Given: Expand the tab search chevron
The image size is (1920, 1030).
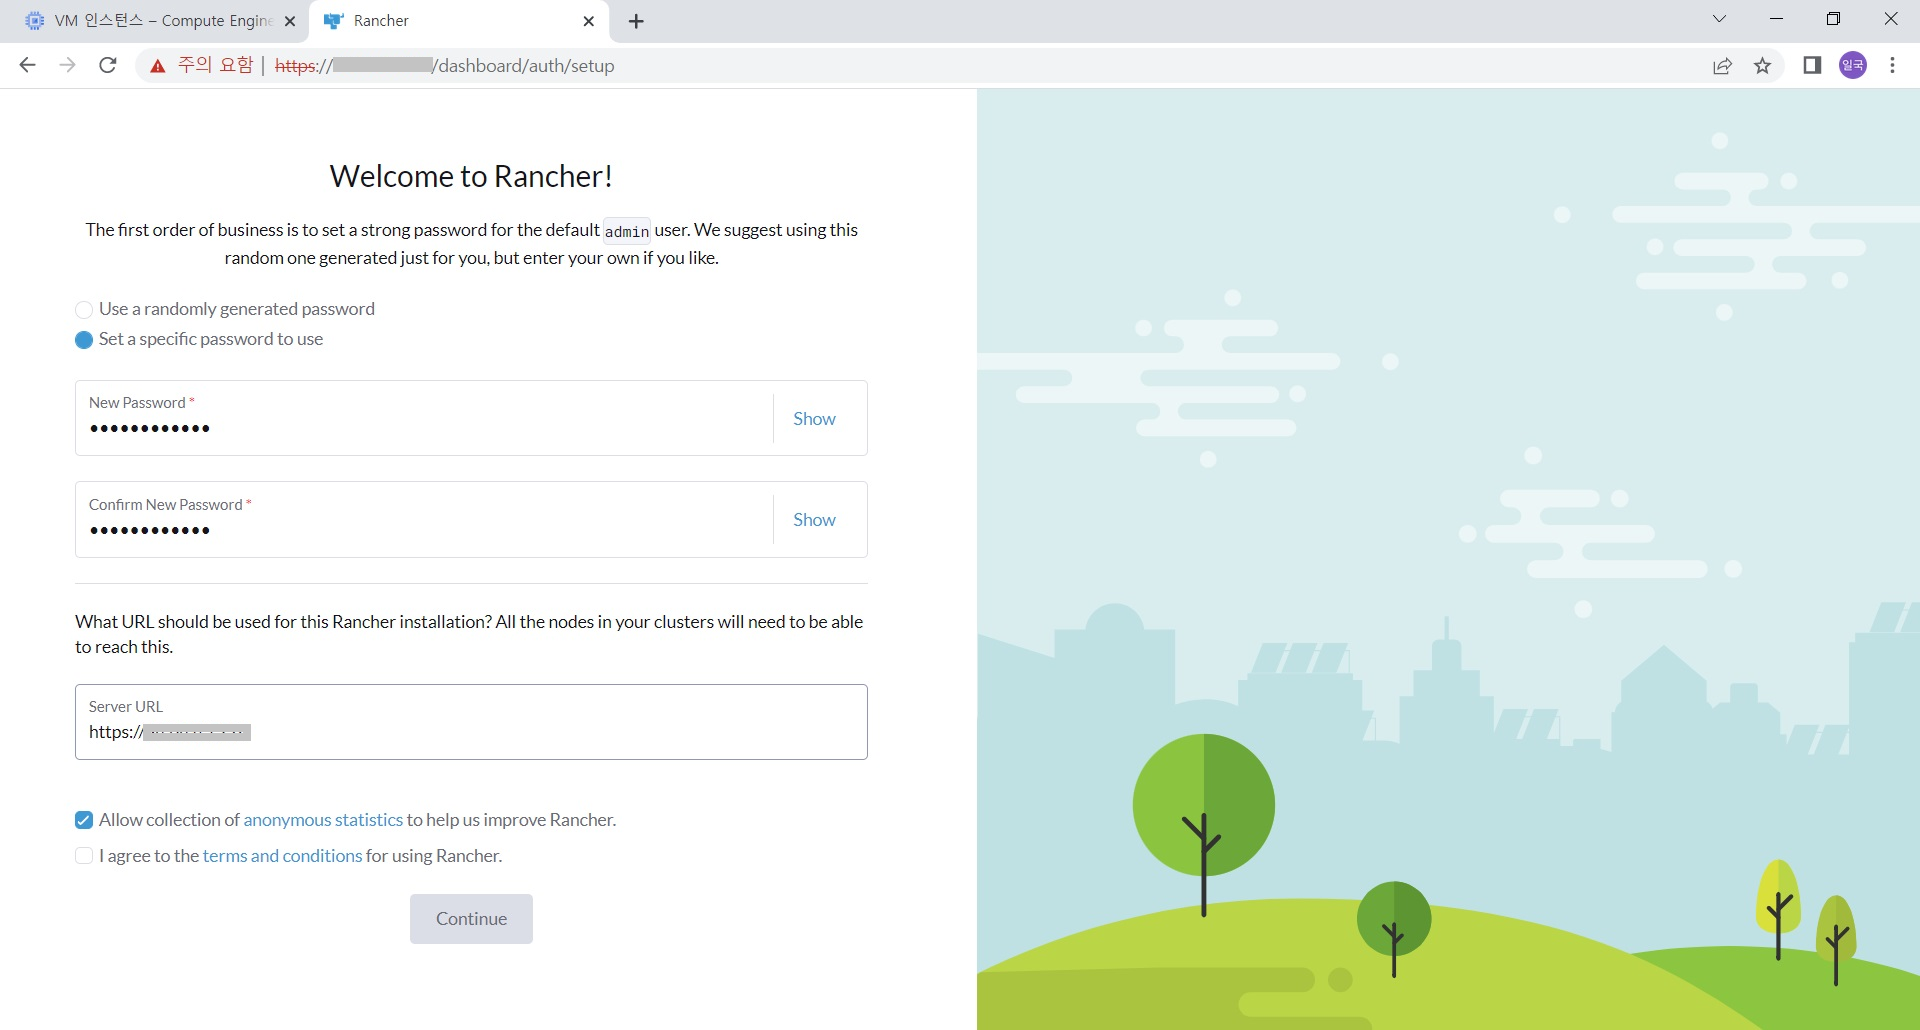Looking at the screenshot, I should [1719, 19].
